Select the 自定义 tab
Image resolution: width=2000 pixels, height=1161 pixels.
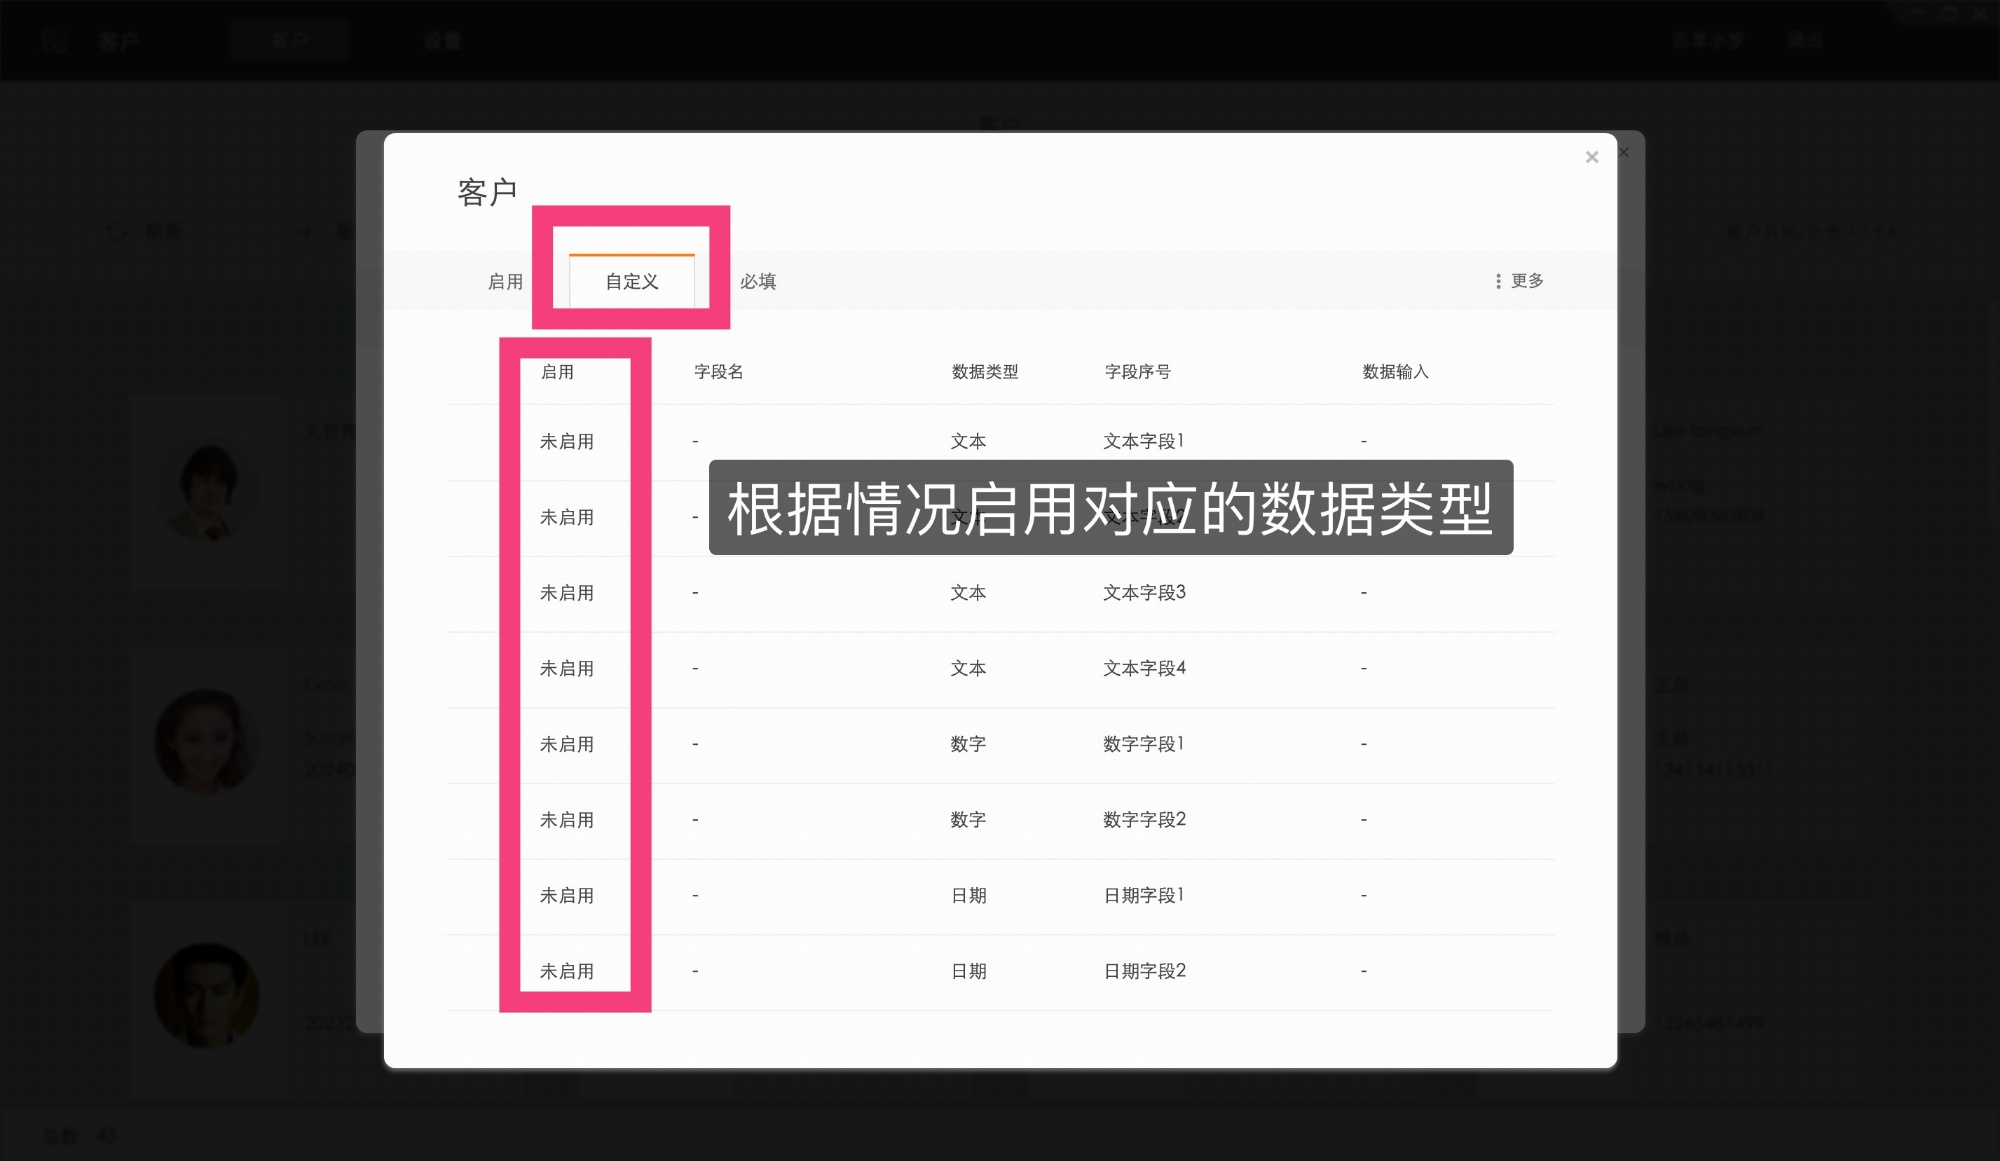(632, 281)
